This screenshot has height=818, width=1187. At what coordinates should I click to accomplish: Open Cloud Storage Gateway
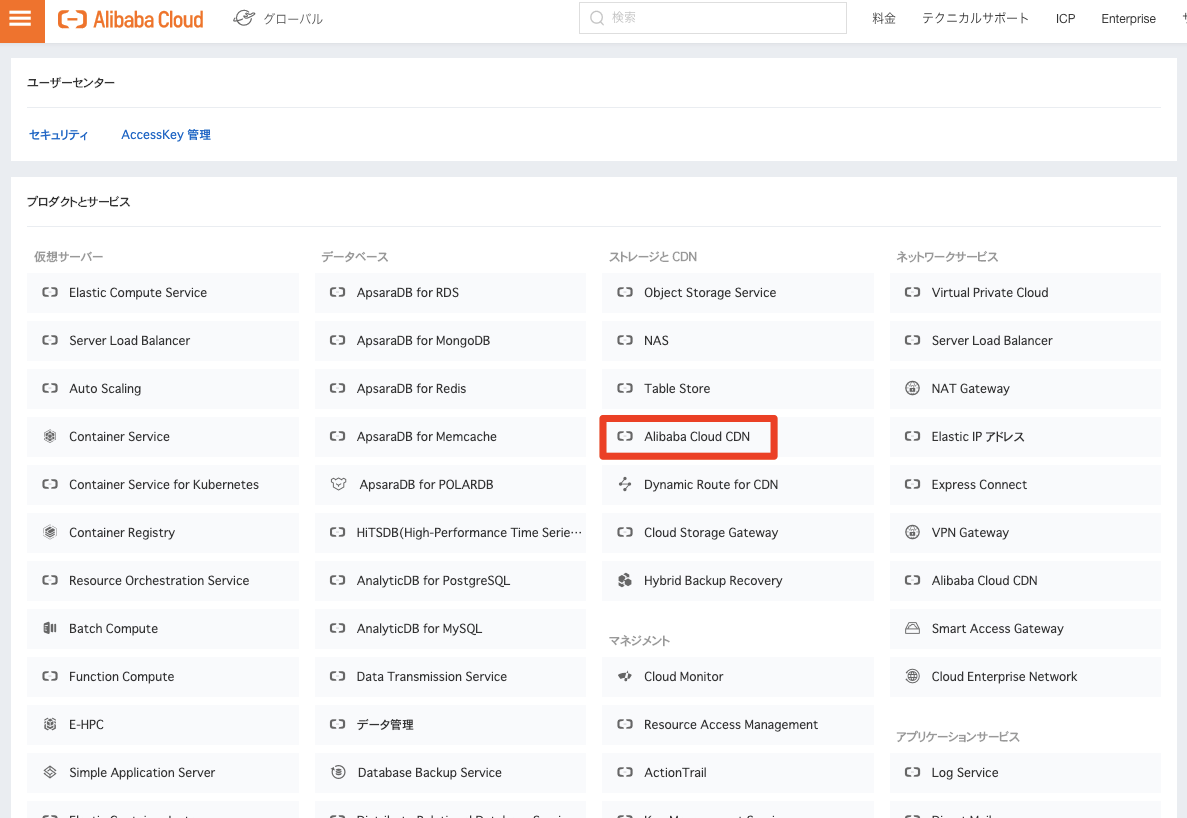[738, 532]
